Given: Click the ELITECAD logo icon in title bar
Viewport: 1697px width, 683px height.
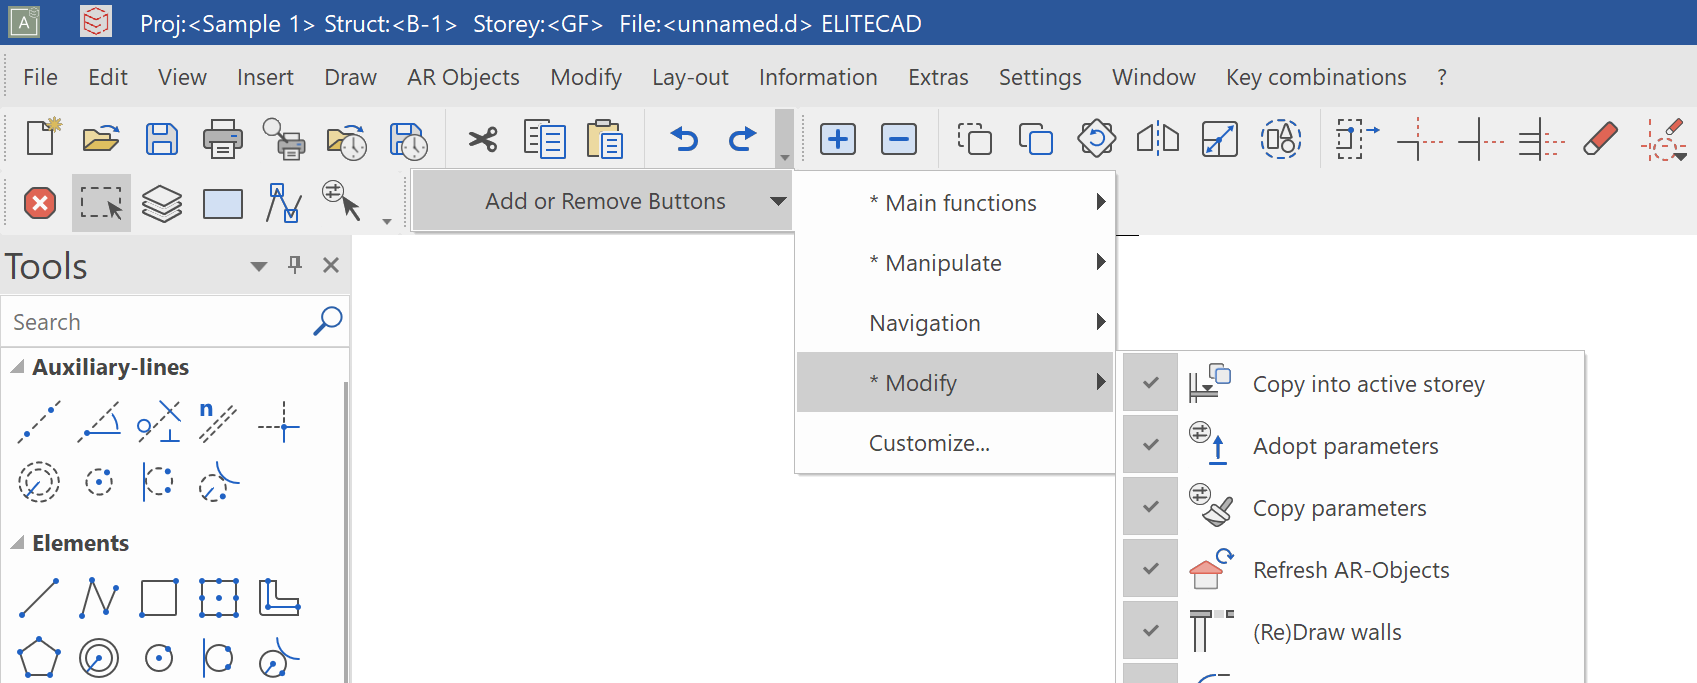Looking at the screenshot, I should coord(96,21).
